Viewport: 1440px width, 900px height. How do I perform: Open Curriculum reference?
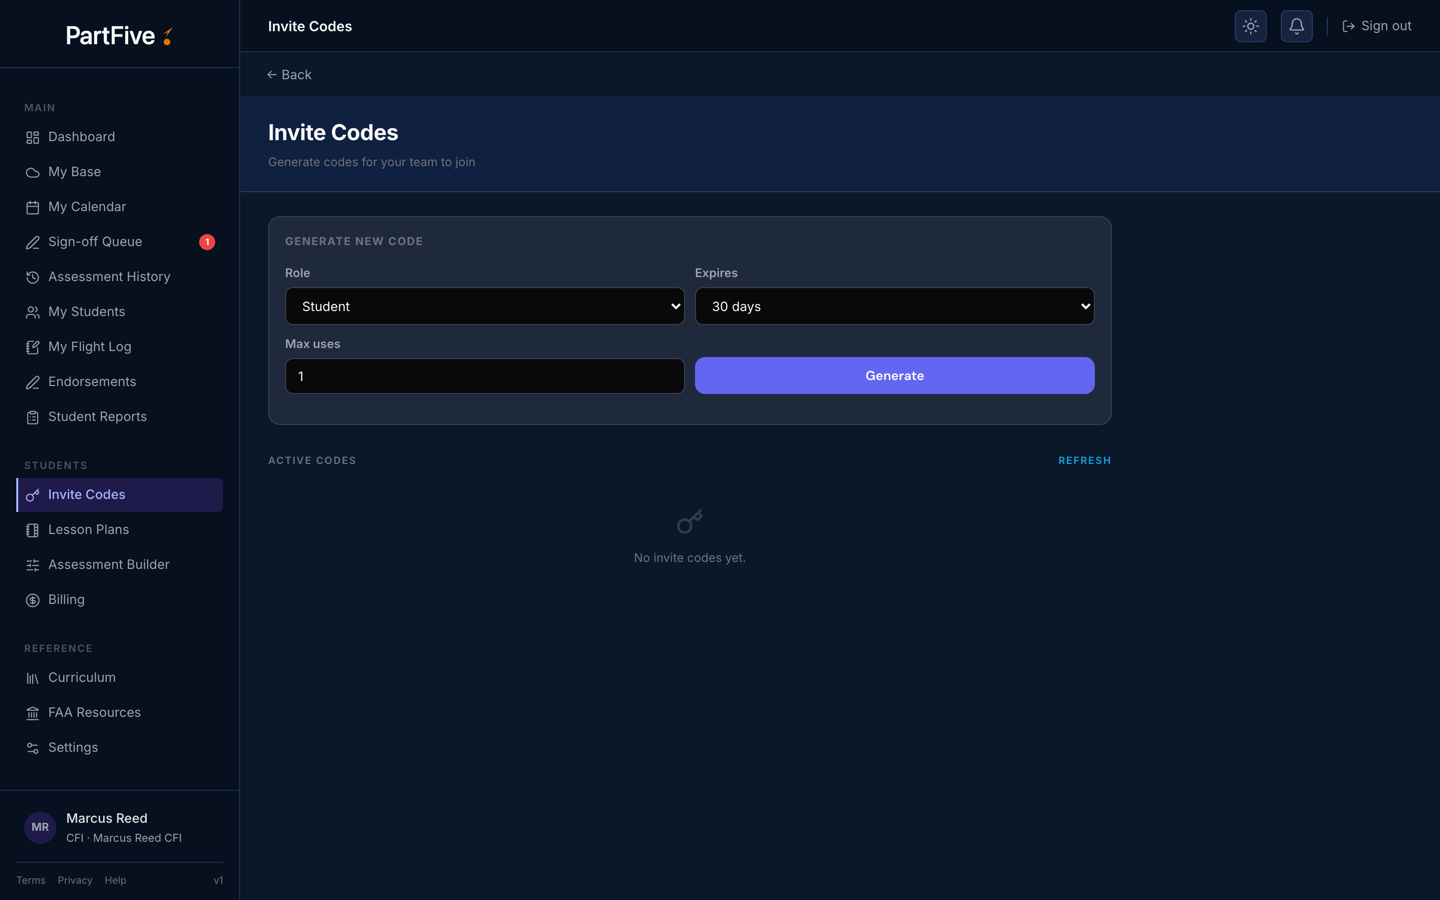pos(120,678)
